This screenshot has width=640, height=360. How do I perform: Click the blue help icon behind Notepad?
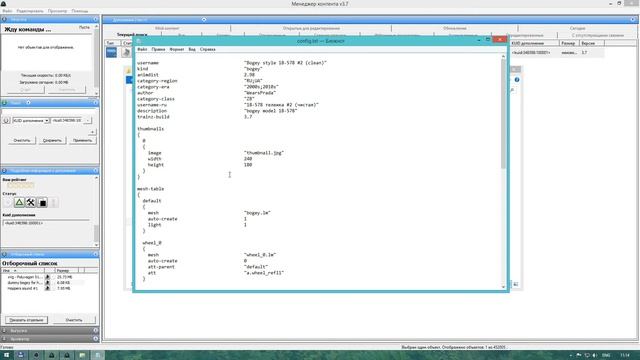tap(517, 80)
